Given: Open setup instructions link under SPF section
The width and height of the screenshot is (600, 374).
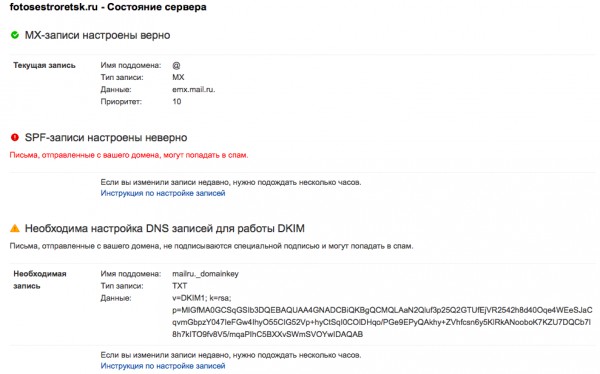Looking at the screenshot, I should click(163, 193).
